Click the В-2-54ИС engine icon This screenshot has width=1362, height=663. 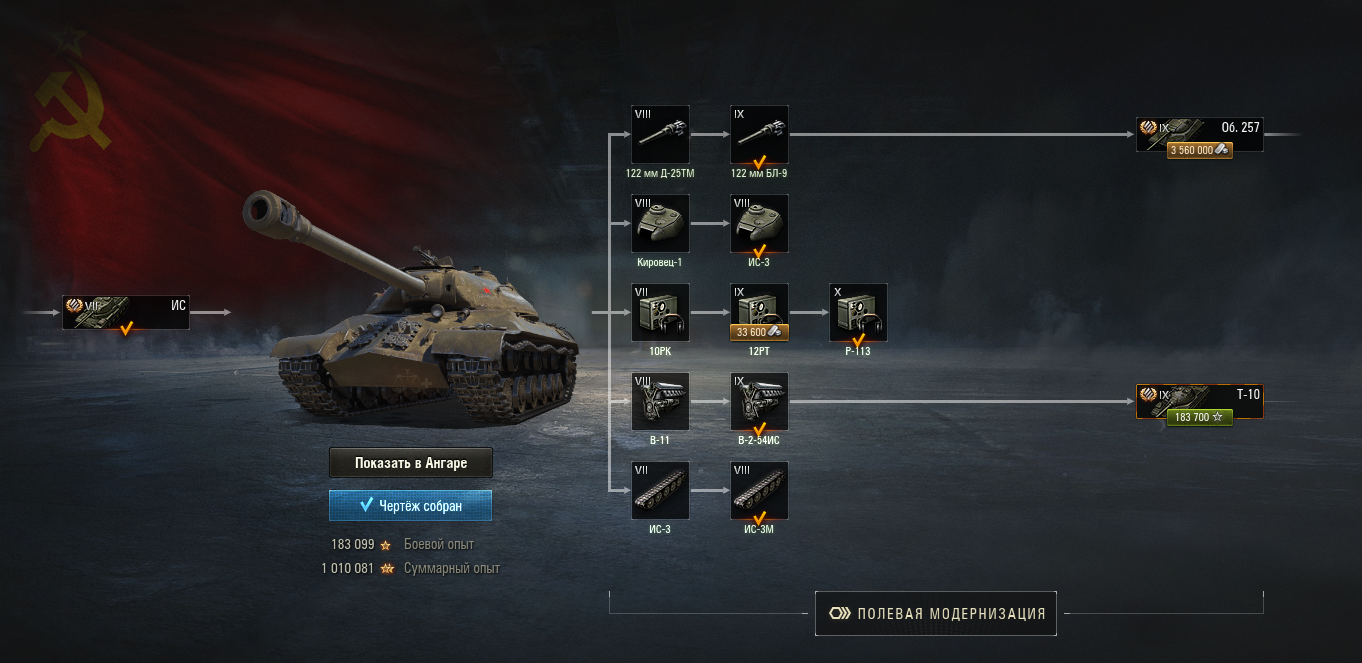[x=760, y=401]
